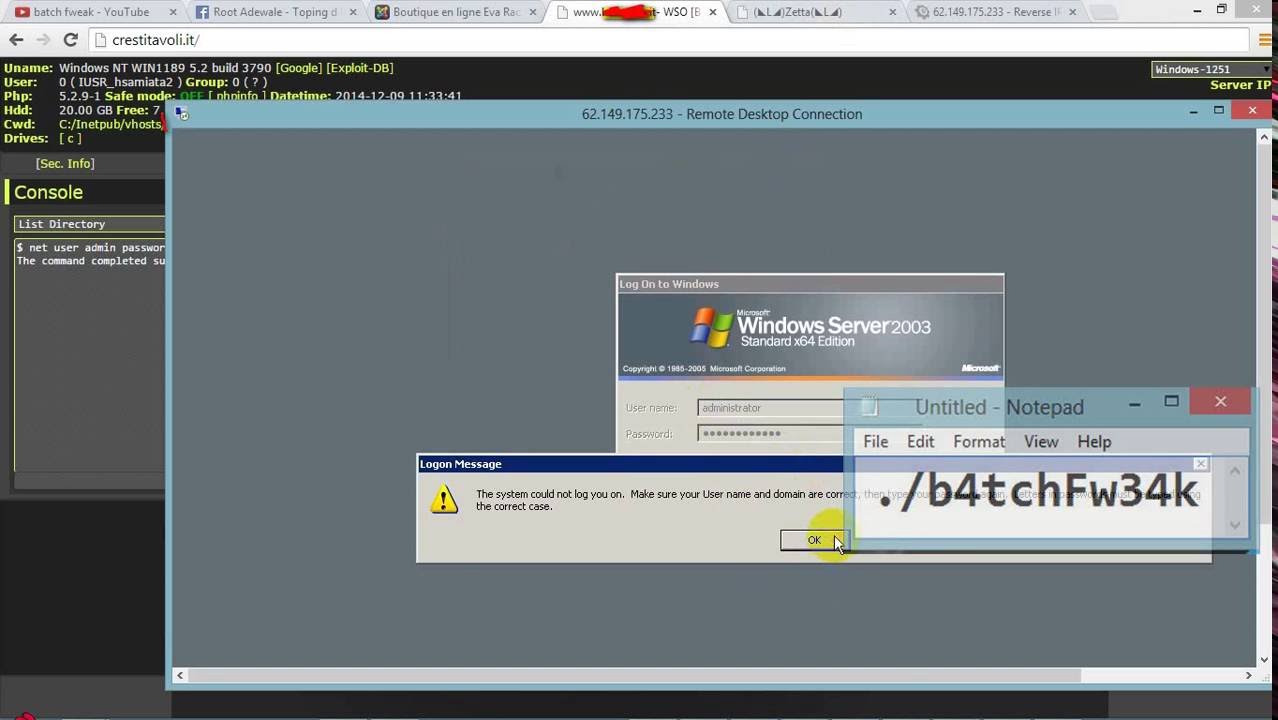Minimize the Chrome browser window
Screen dimensions: 1278x720
click(x=1198, y=10)
